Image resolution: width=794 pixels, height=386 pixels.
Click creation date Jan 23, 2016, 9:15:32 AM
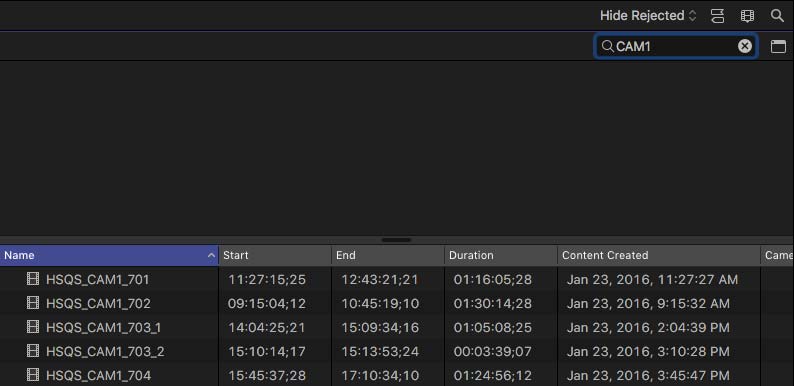click(x=648, y=303)
